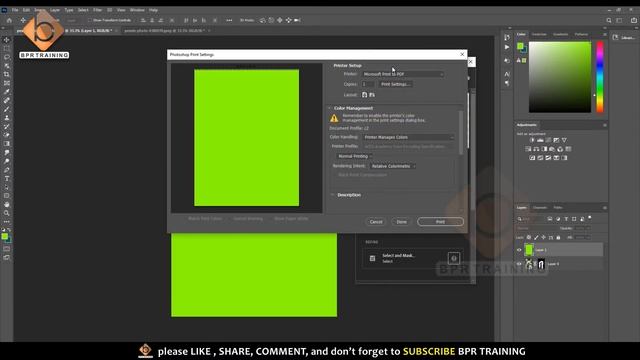Open the Color Handling dropdown

click(408, 137)
